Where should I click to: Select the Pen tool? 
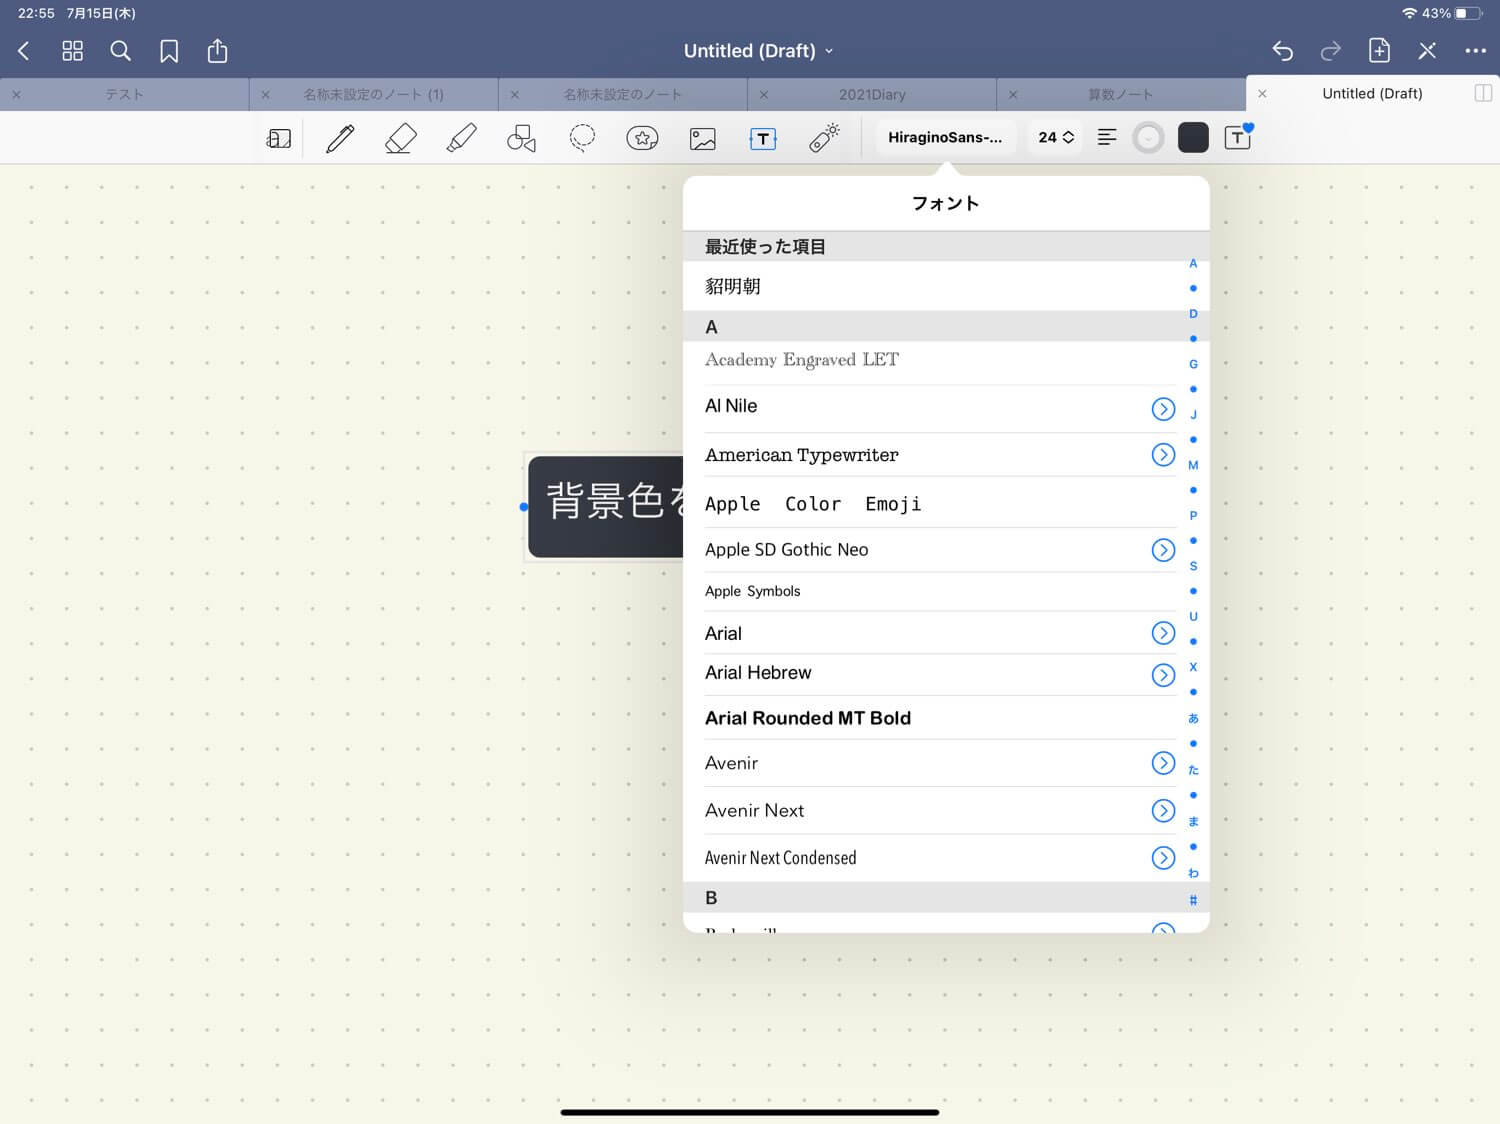click(x=340, y=138)
